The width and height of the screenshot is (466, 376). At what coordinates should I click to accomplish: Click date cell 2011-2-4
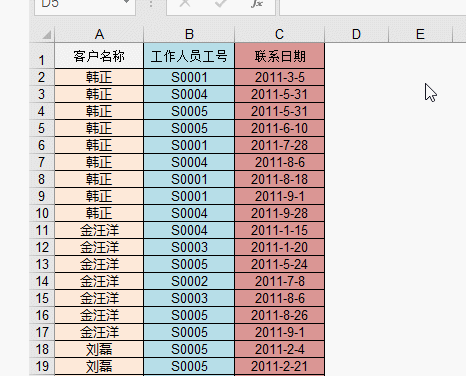[x=279, y=349]
